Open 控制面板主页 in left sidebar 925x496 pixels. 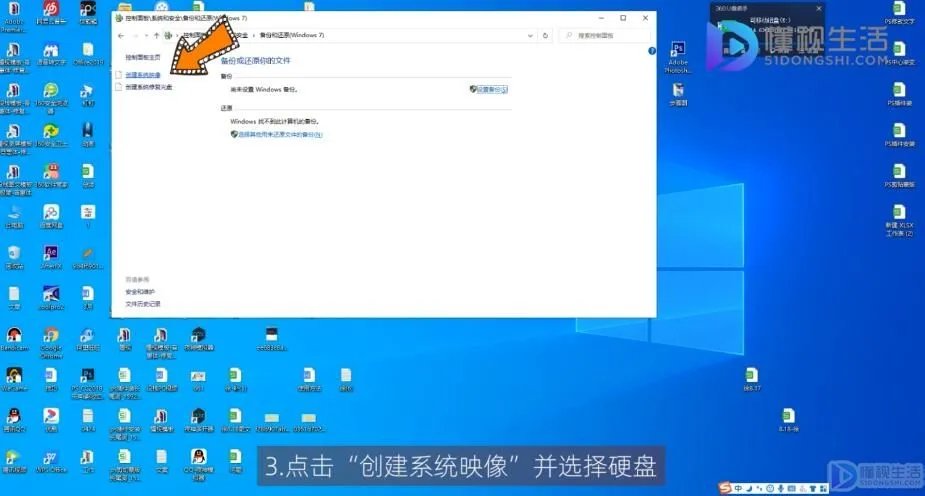click(143, 57)
